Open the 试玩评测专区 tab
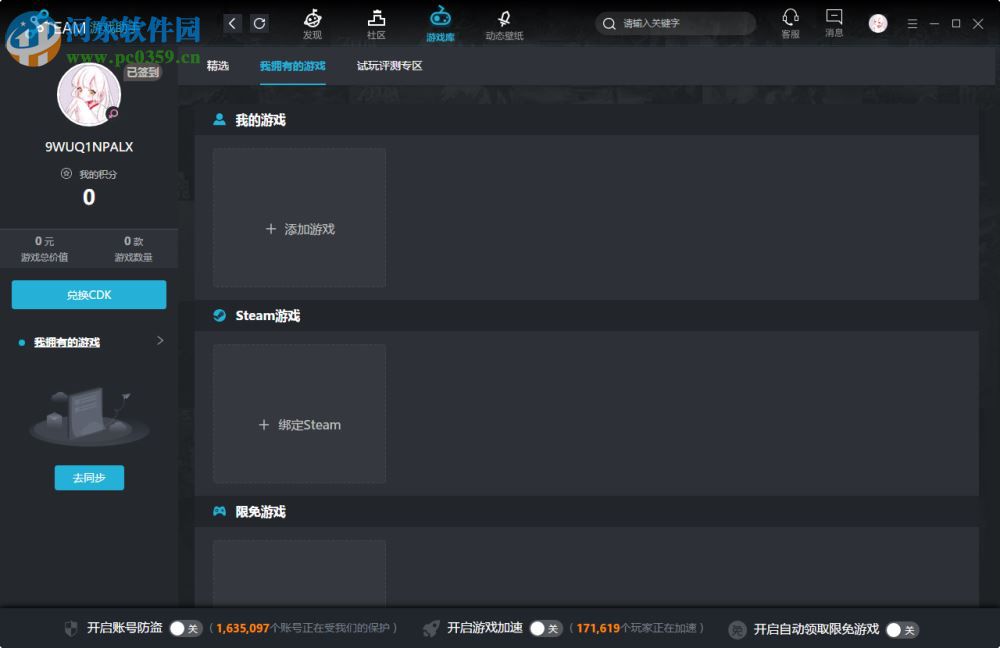 pyautogui.click(x=390, y=65)
